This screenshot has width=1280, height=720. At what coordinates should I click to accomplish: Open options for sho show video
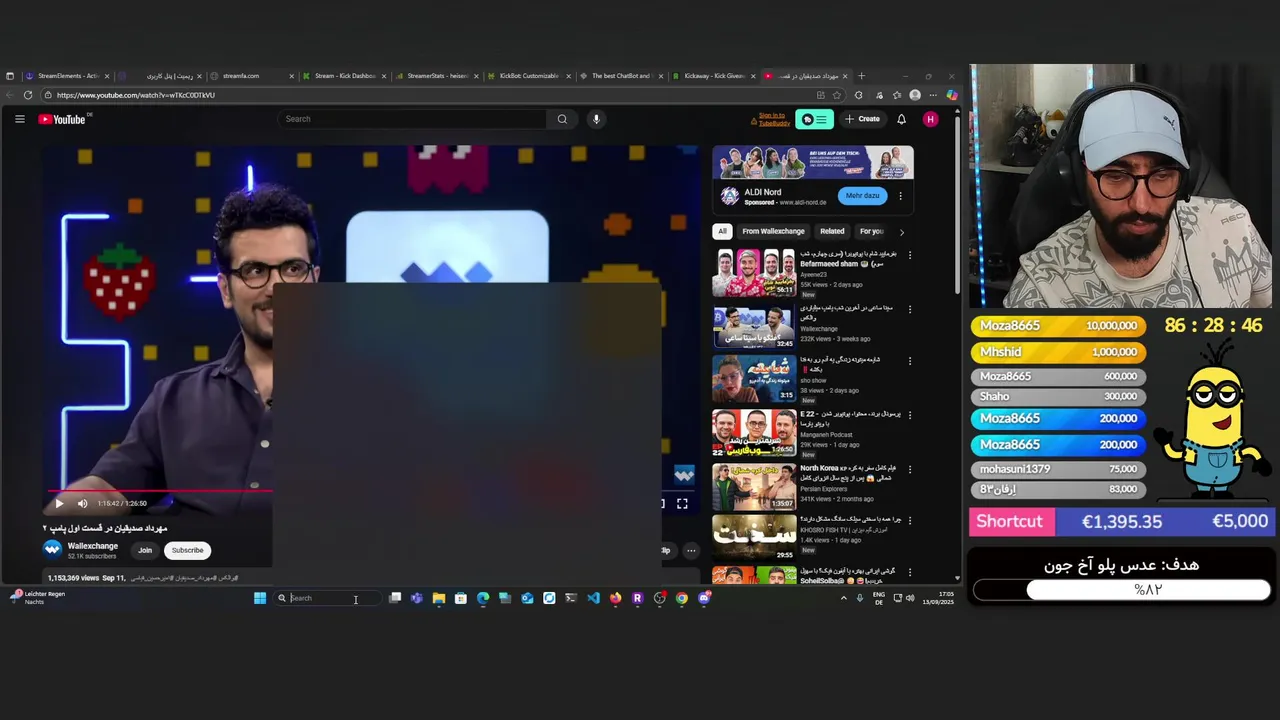[909, 362]
